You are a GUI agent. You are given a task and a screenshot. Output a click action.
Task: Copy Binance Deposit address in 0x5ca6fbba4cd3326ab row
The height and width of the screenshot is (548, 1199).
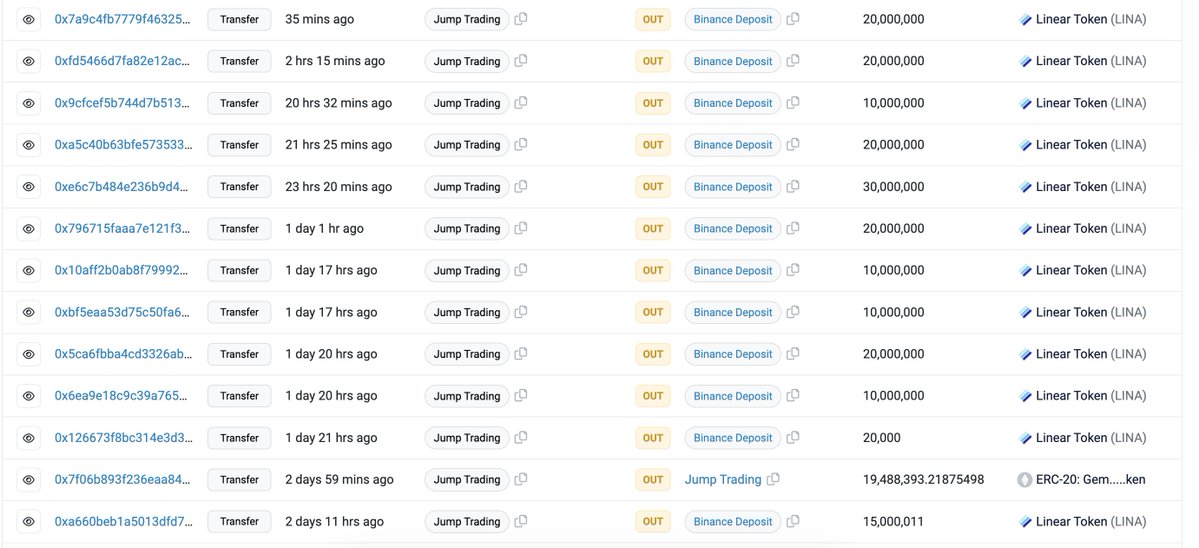pos(793,354)
